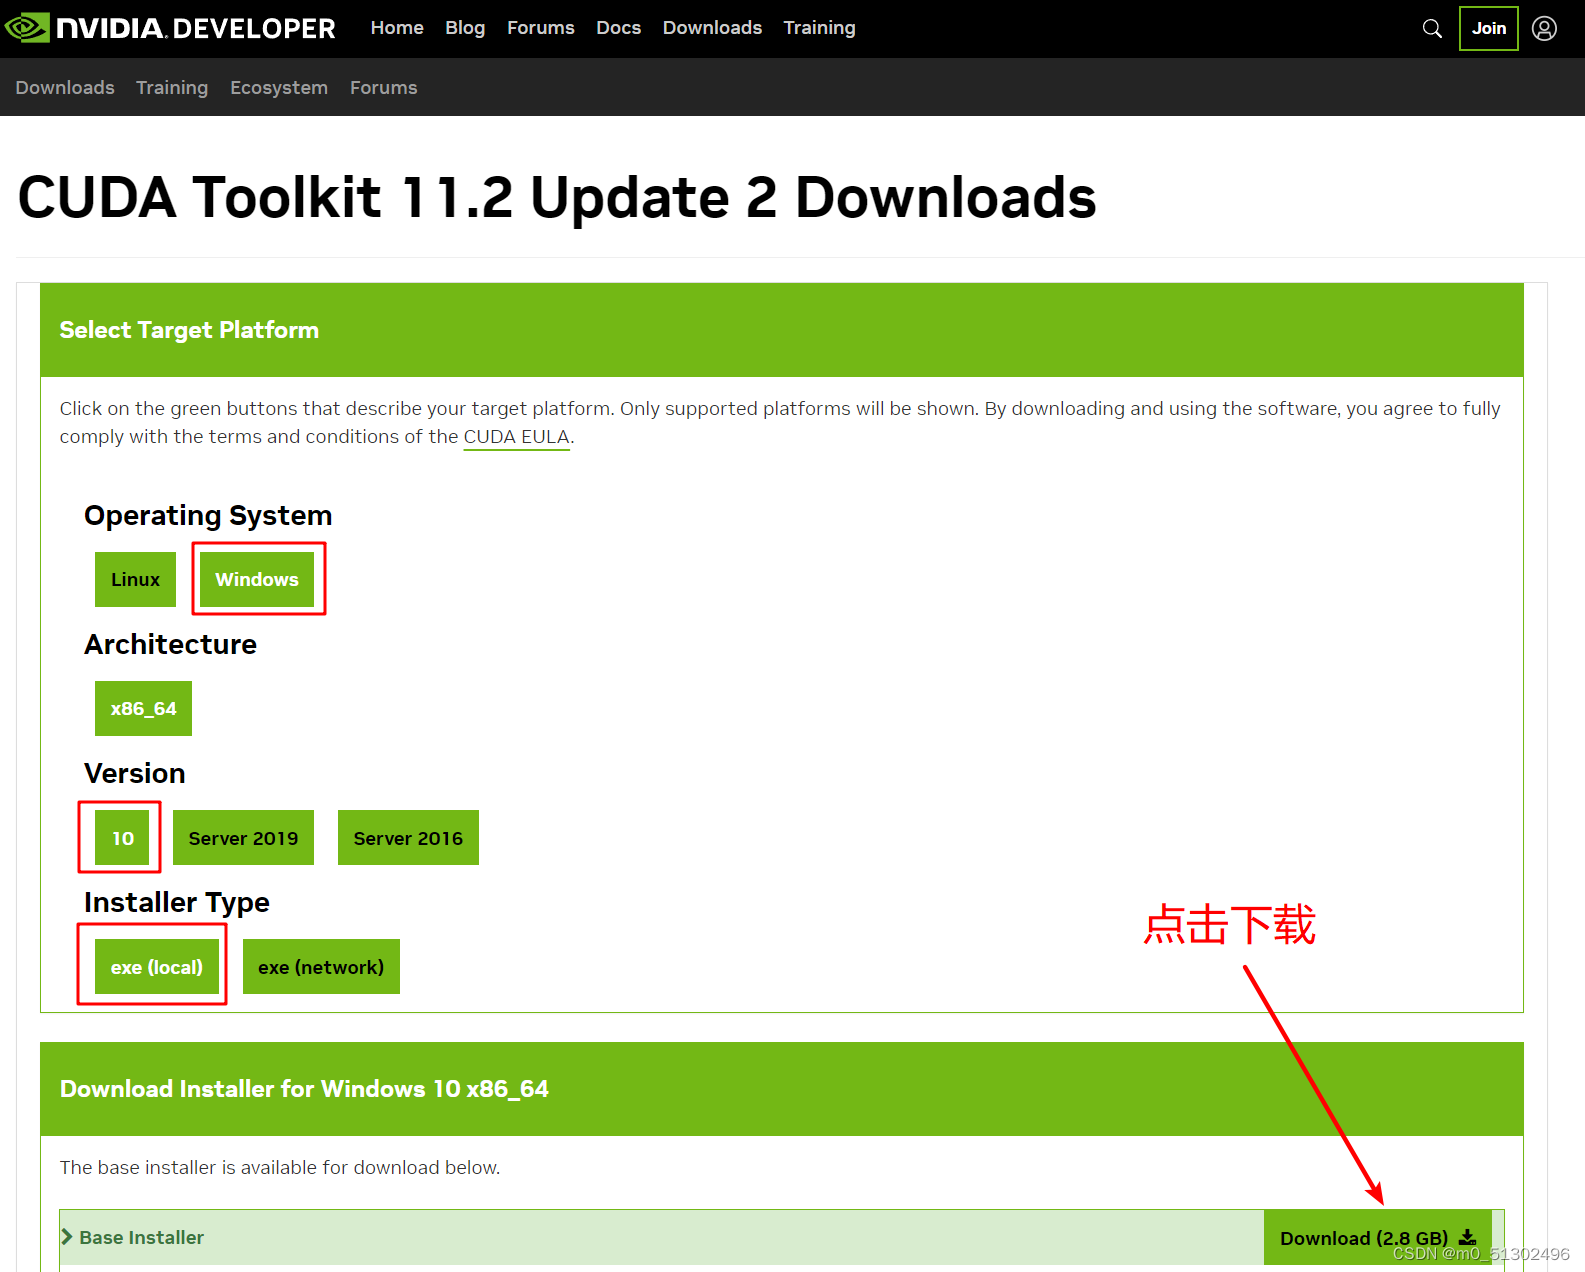Click the Version heading
Viewport: 1585px width, 1272px height.
pyautogui.click(x=135, y=774)
